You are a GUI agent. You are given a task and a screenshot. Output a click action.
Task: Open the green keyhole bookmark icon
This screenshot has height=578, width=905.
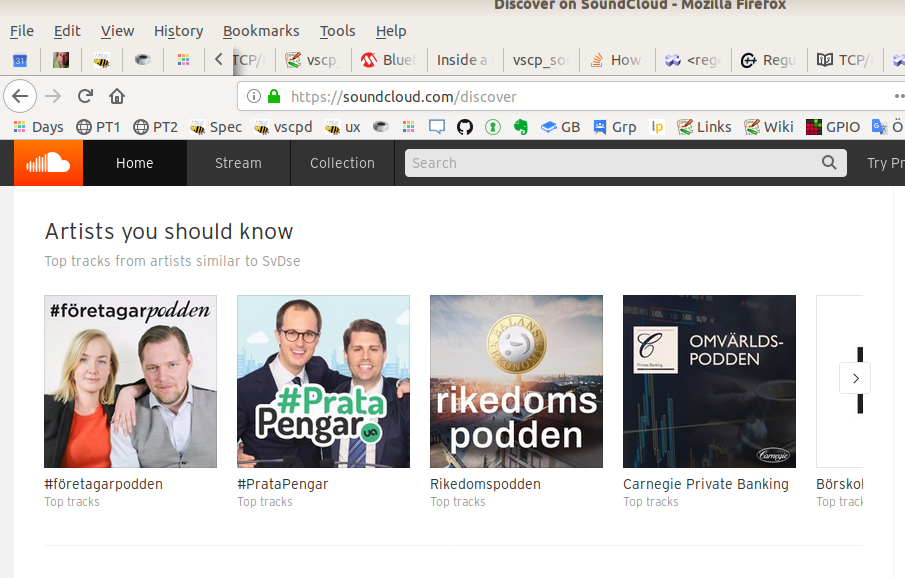click(x=493, y=127)
